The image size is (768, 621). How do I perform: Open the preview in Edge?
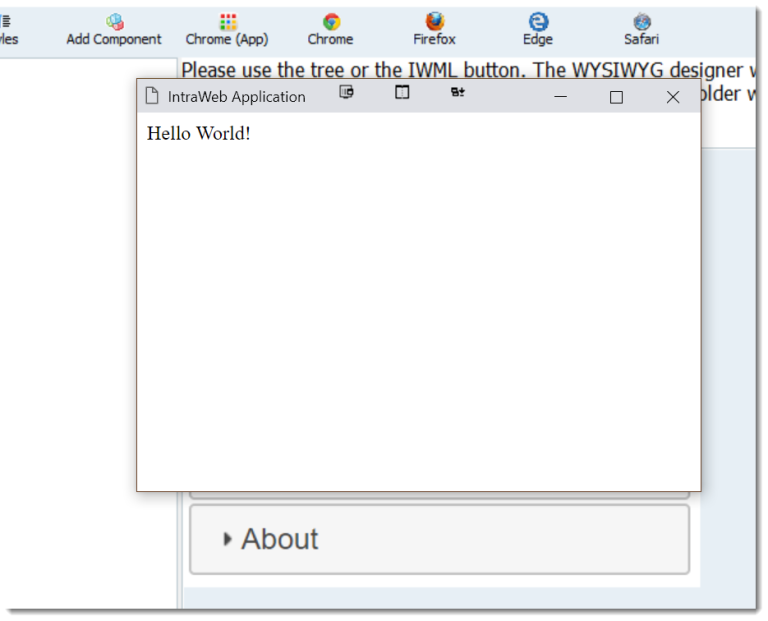coord(538,29)
